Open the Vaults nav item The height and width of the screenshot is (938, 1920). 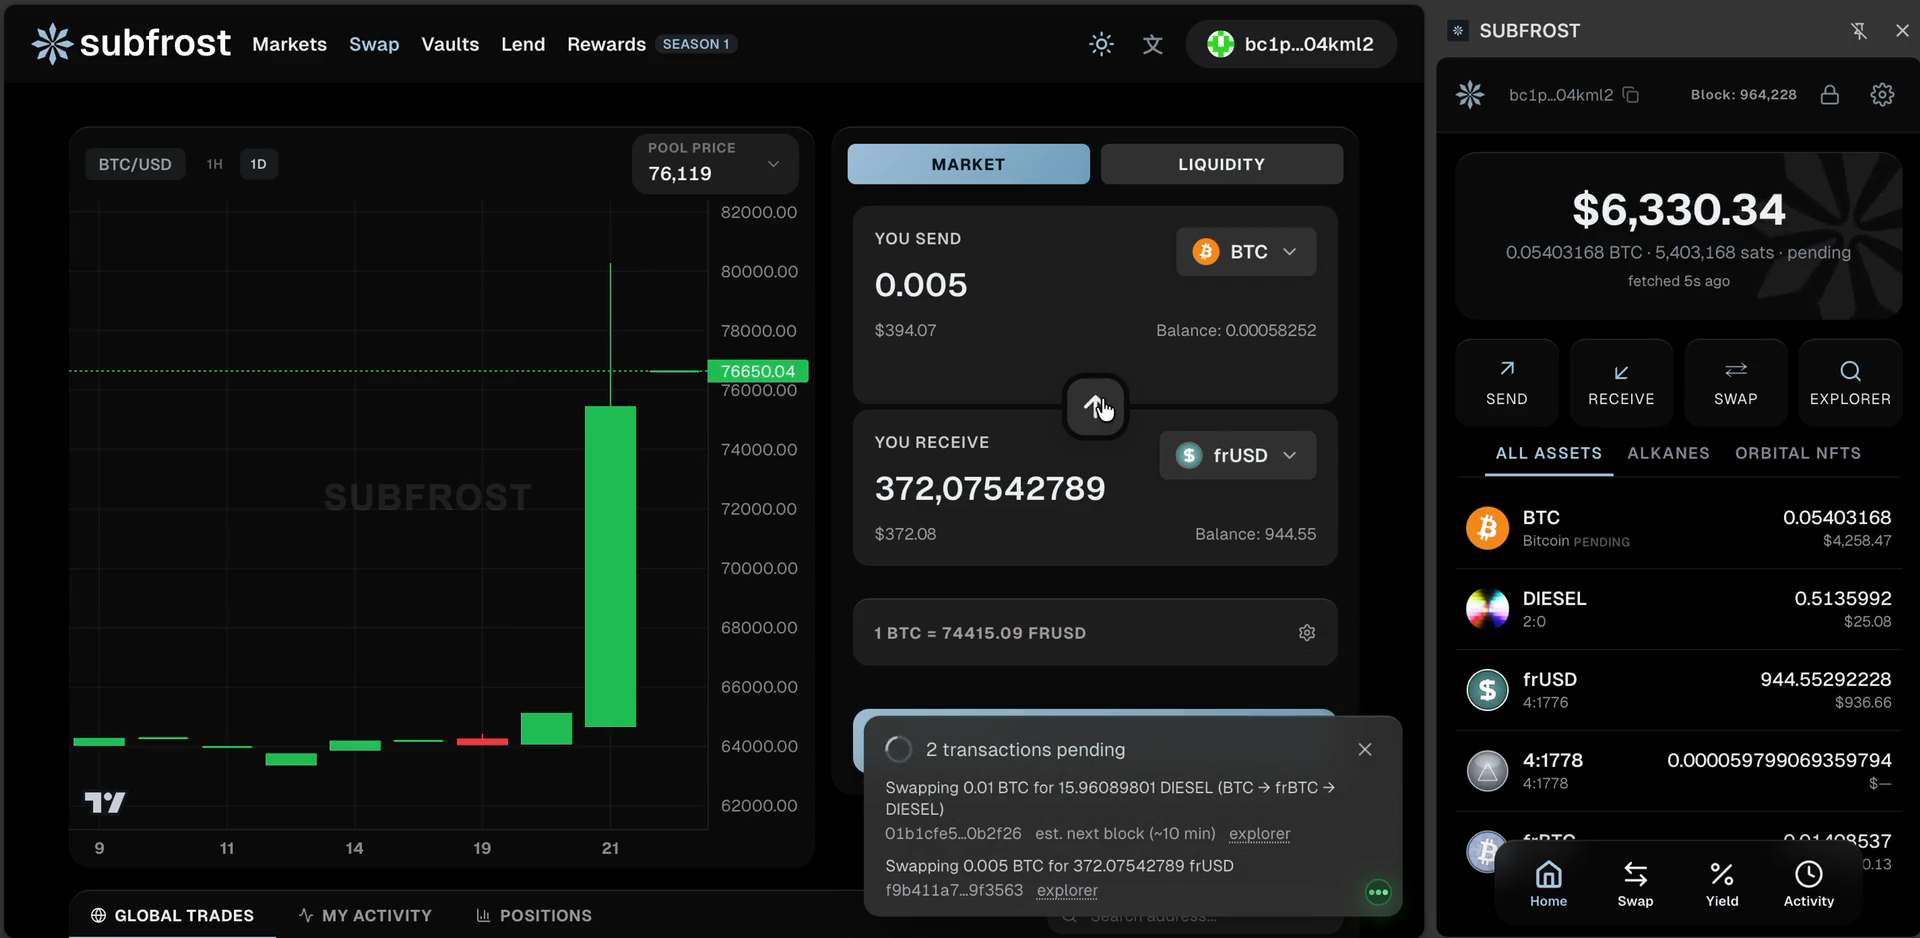click(450, 44)
